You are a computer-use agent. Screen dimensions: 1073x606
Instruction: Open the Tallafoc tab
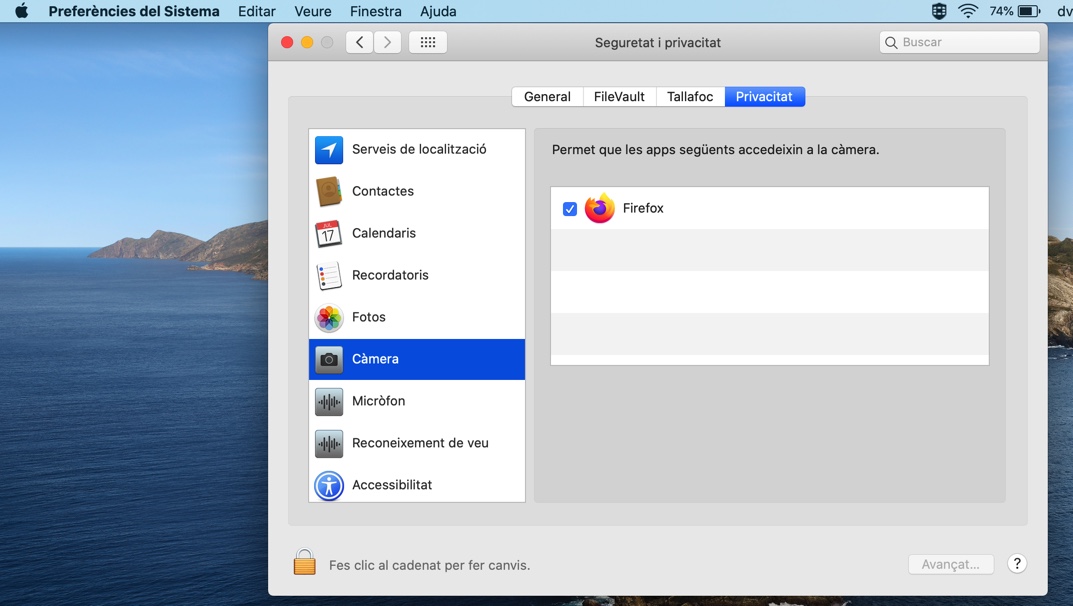(690, 97)
